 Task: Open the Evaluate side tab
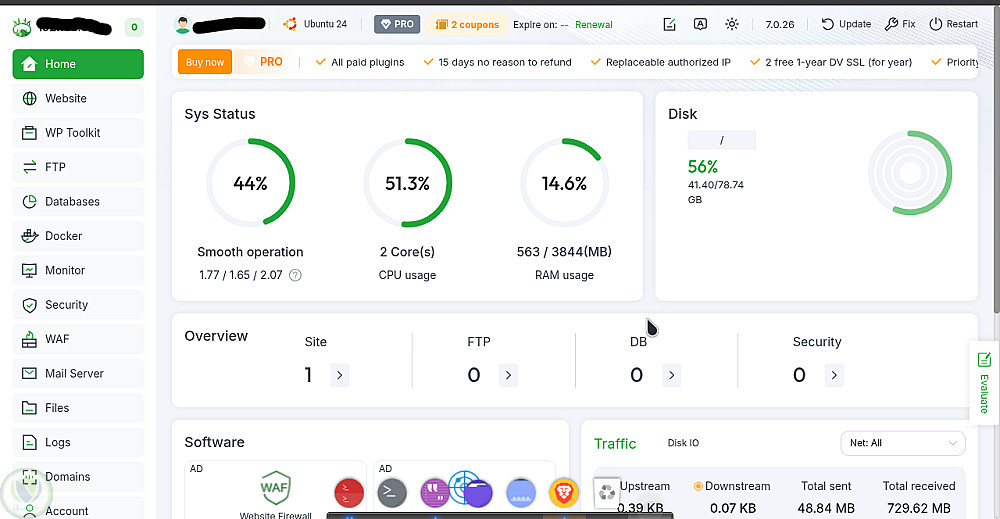click(984, 383)
